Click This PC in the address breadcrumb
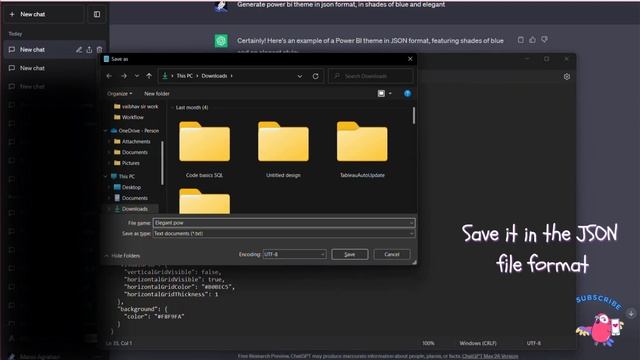 (x=184, y=76)
